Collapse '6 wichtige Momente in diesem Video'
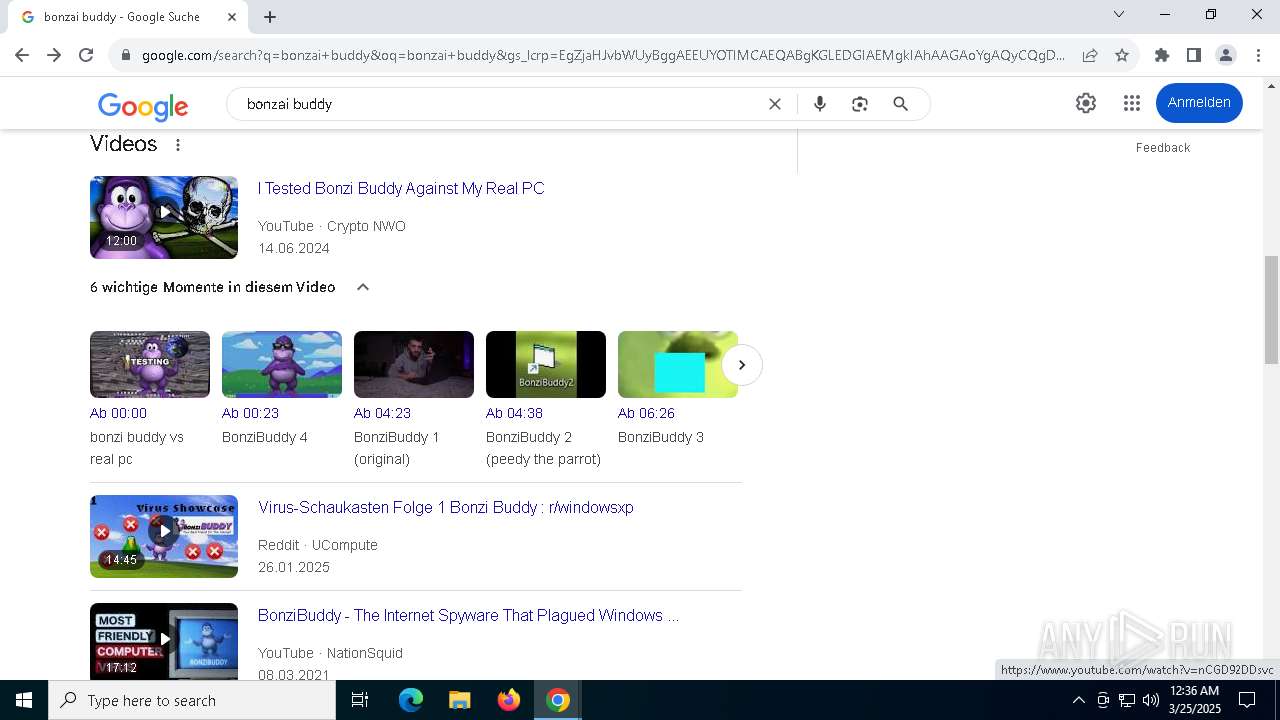The height and width of the screenshot is (720, 1280). (x=363, y=287)
